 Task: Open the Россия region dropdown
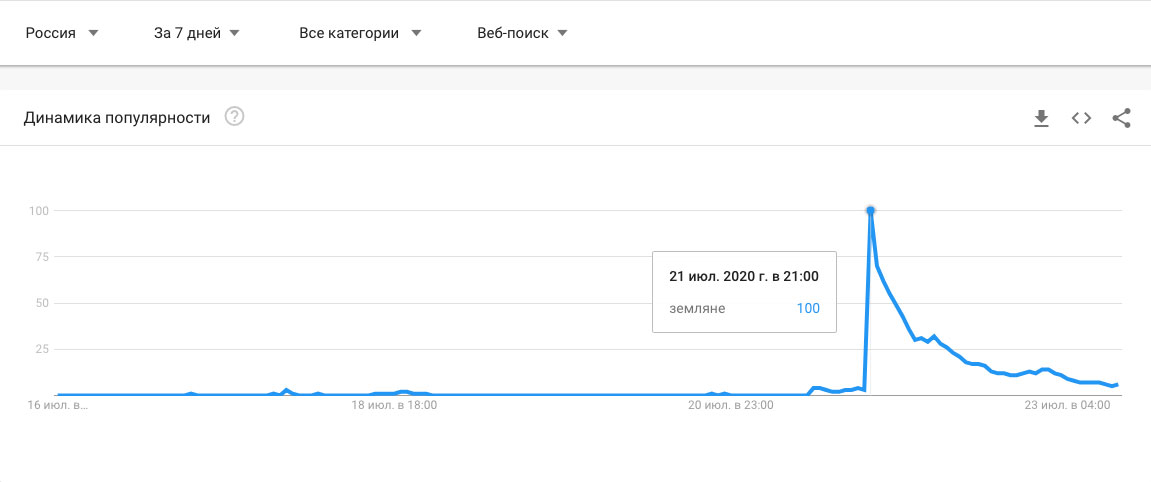62,33
